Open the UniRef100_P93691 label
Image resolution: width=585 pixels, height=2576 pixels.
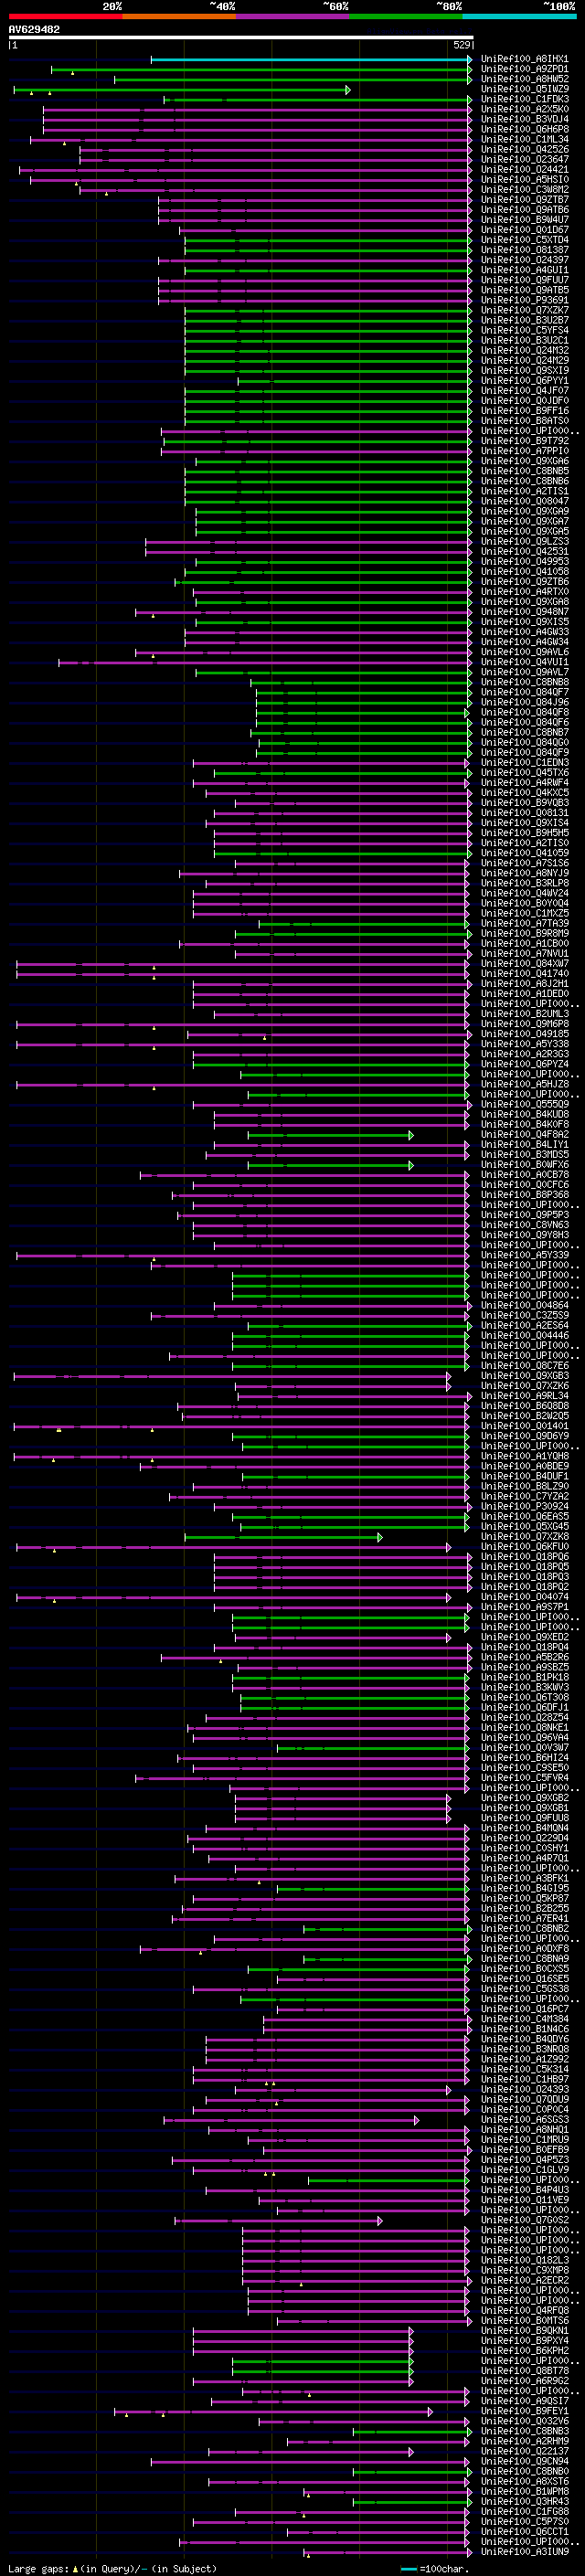[525, 300]
